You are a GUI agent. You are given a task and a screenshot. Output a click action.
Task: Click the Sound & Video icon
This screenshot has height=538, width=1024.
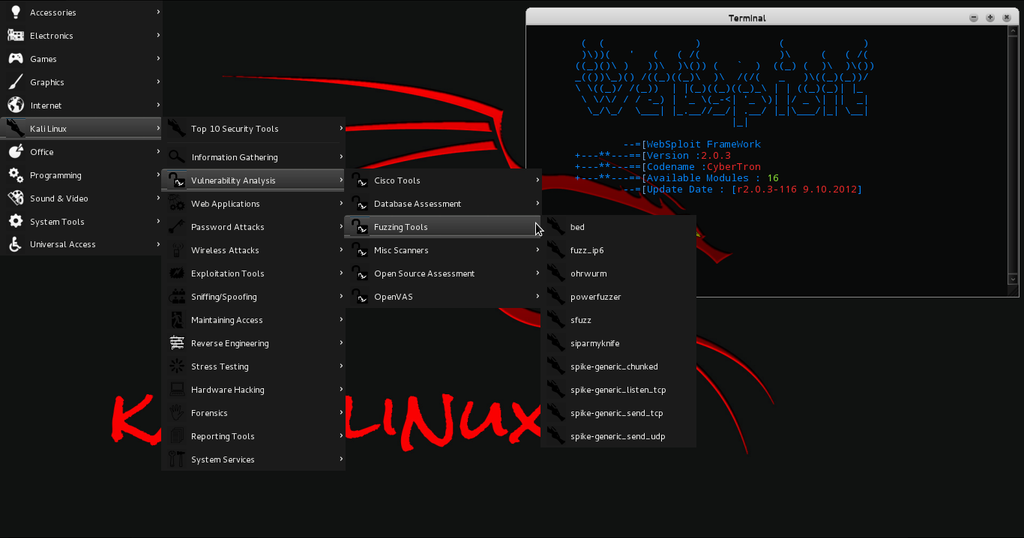coord(16,198)
